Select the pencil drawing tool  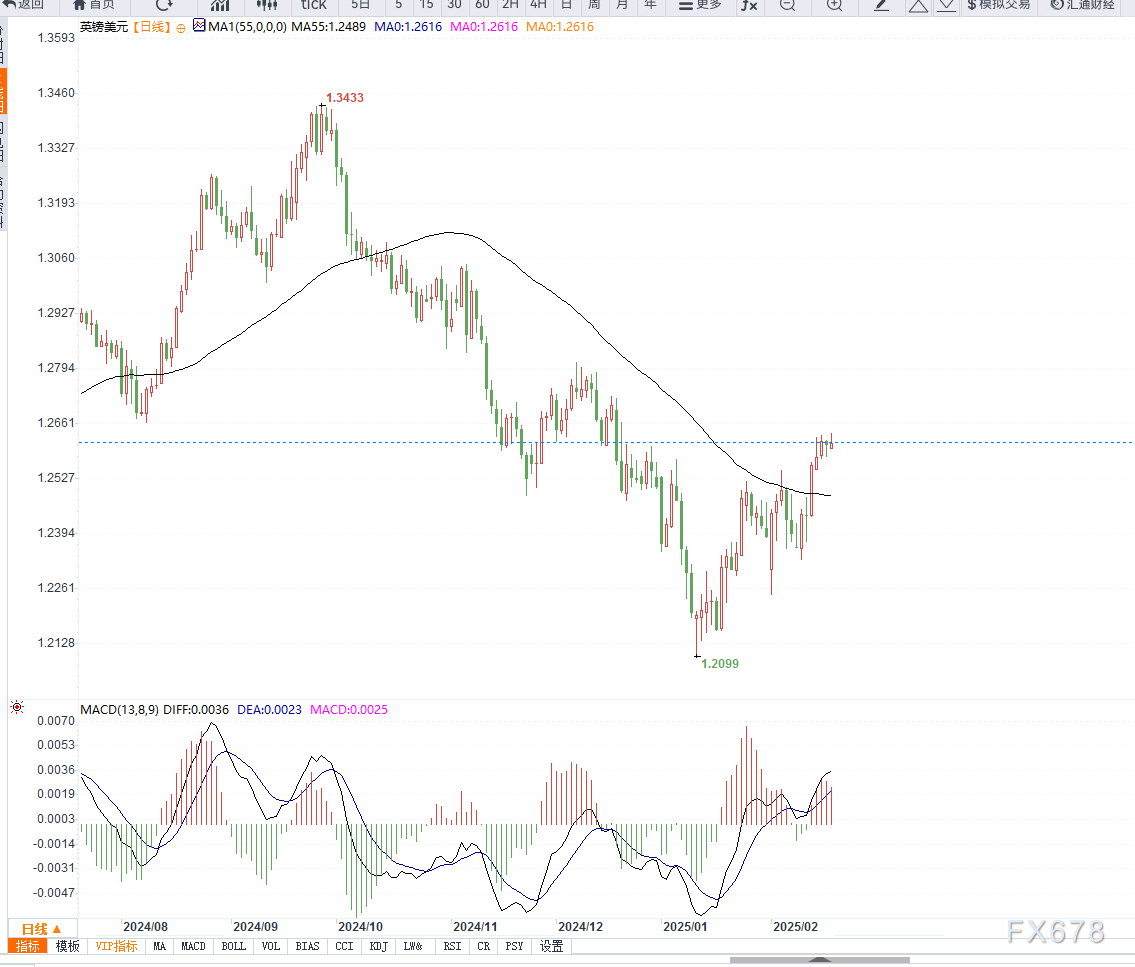[x=881, y=5]
